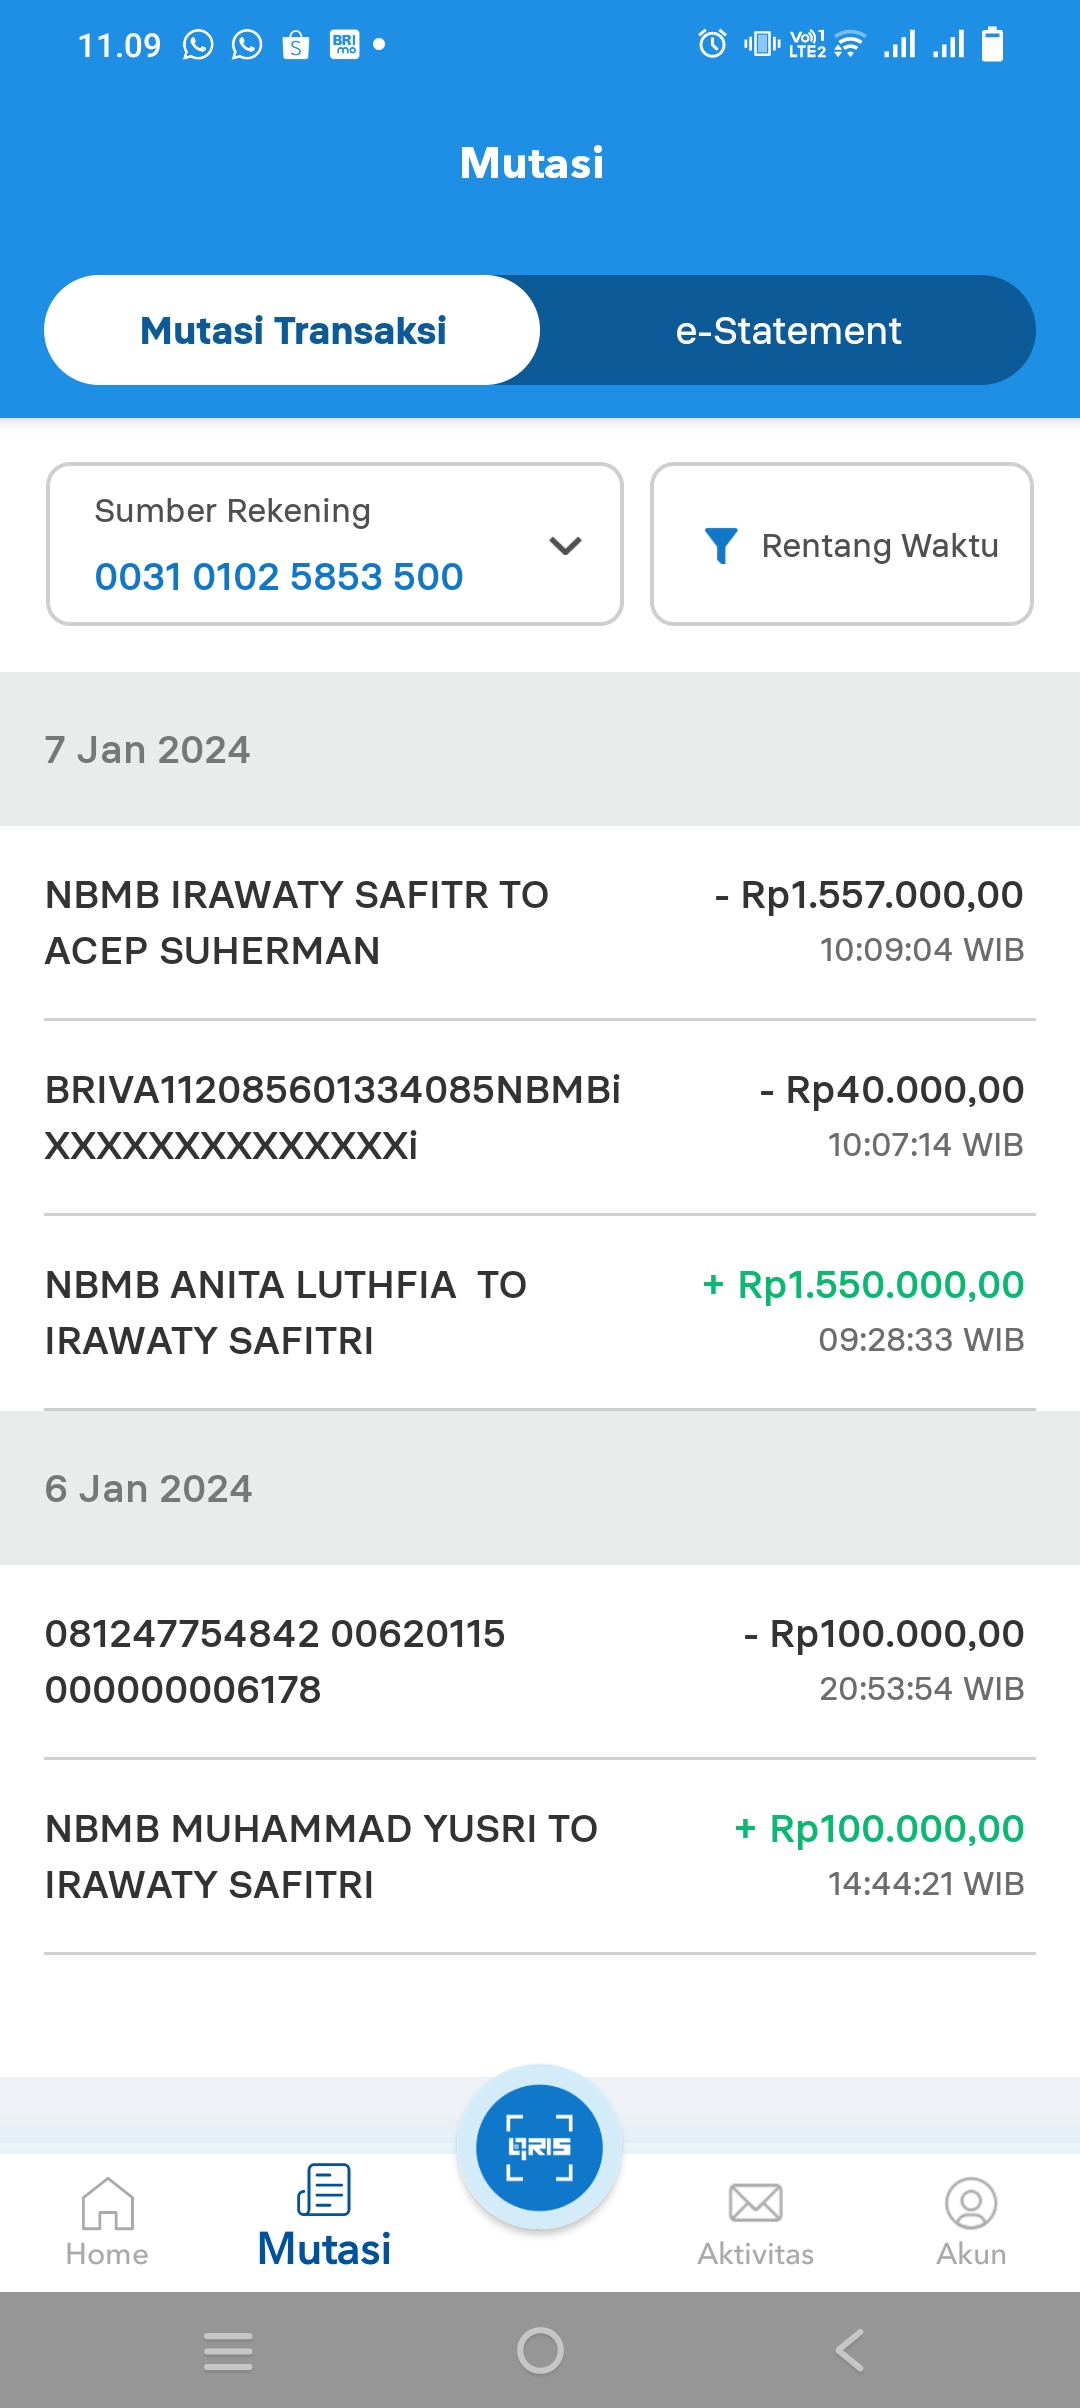Open MUHAMMAD YUSRI incoming transfer entry

click(540, 1856)
